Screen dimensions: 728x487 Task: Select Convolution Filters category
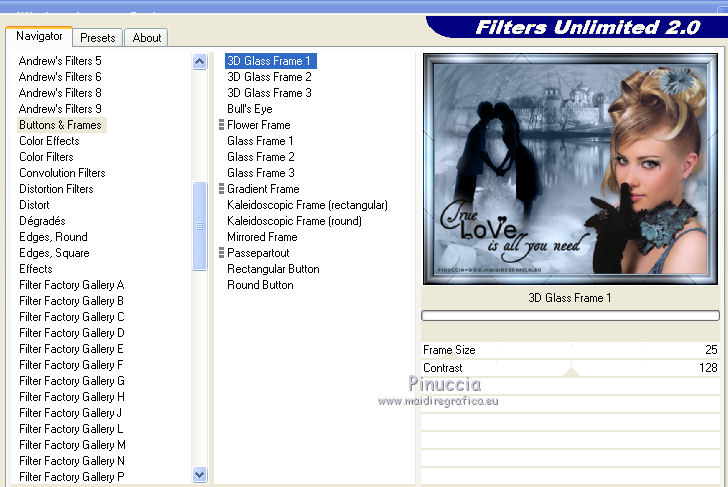62,173
